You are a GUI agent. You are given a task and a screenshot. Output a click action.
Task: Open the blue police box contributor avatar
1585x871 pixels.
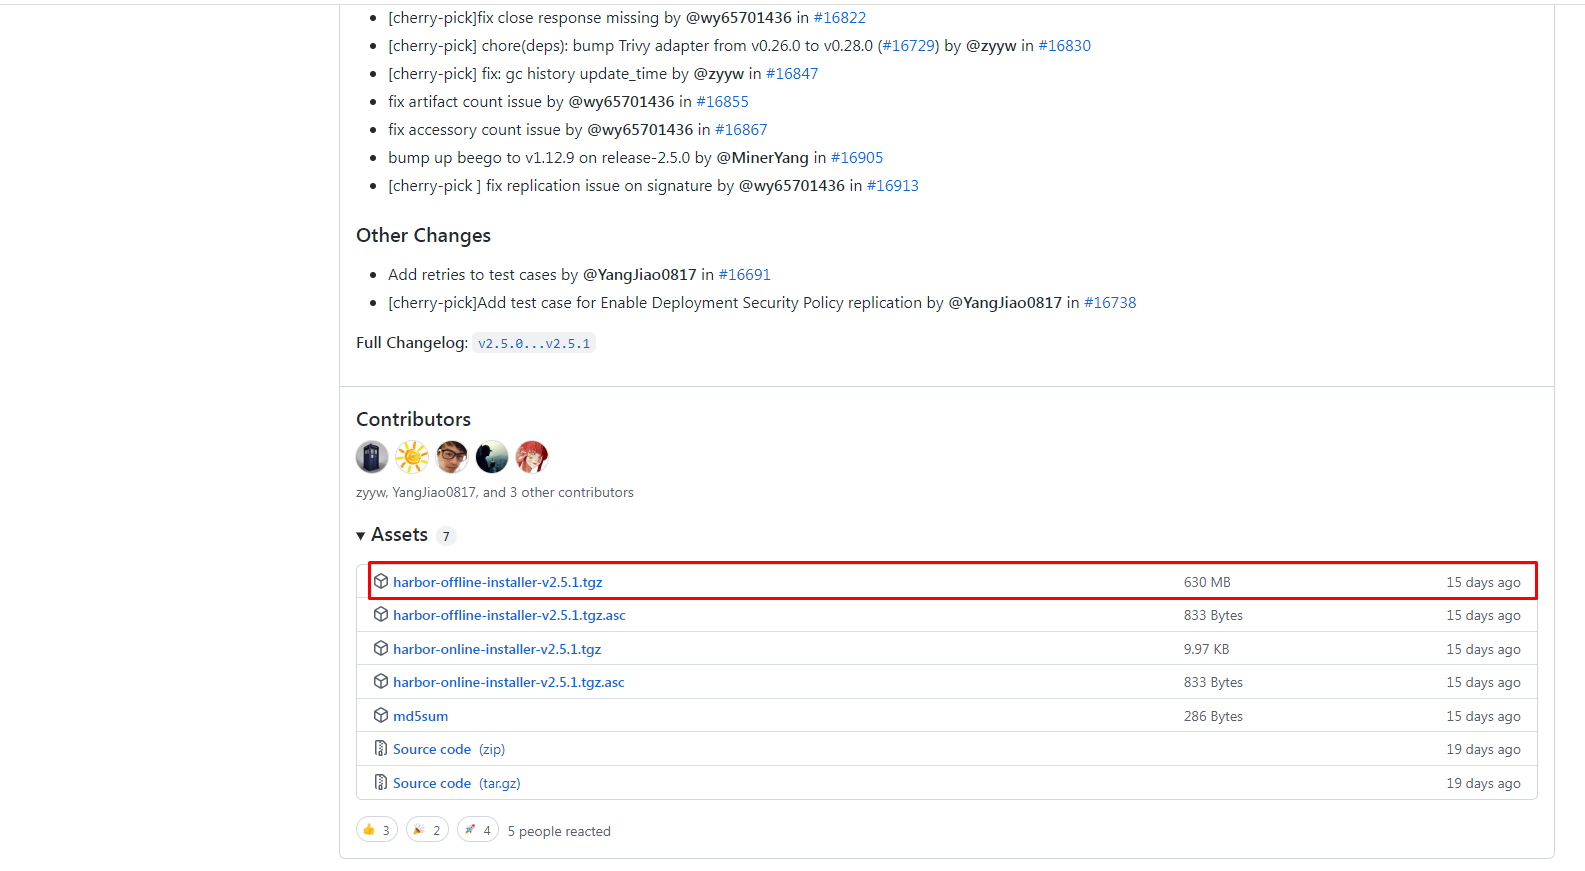pyautogui.click(x=372, y=457)
